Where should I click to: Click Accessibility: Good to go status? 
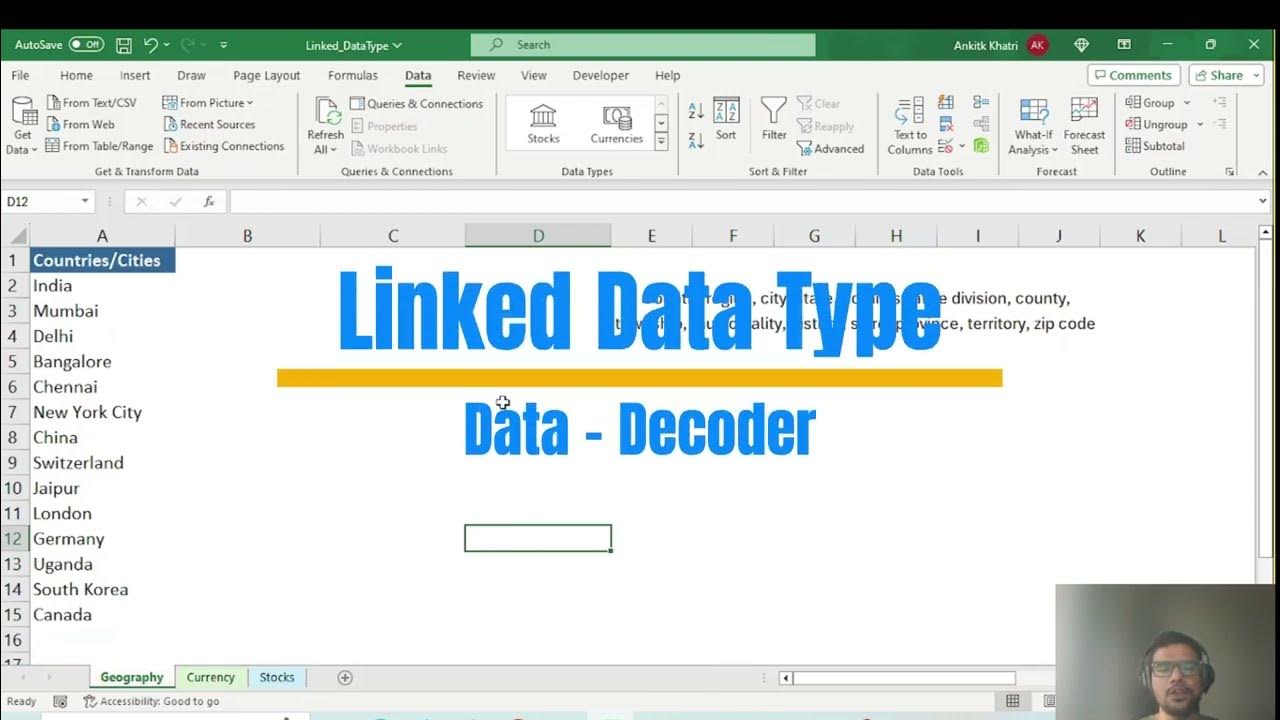tap(151, 701)
